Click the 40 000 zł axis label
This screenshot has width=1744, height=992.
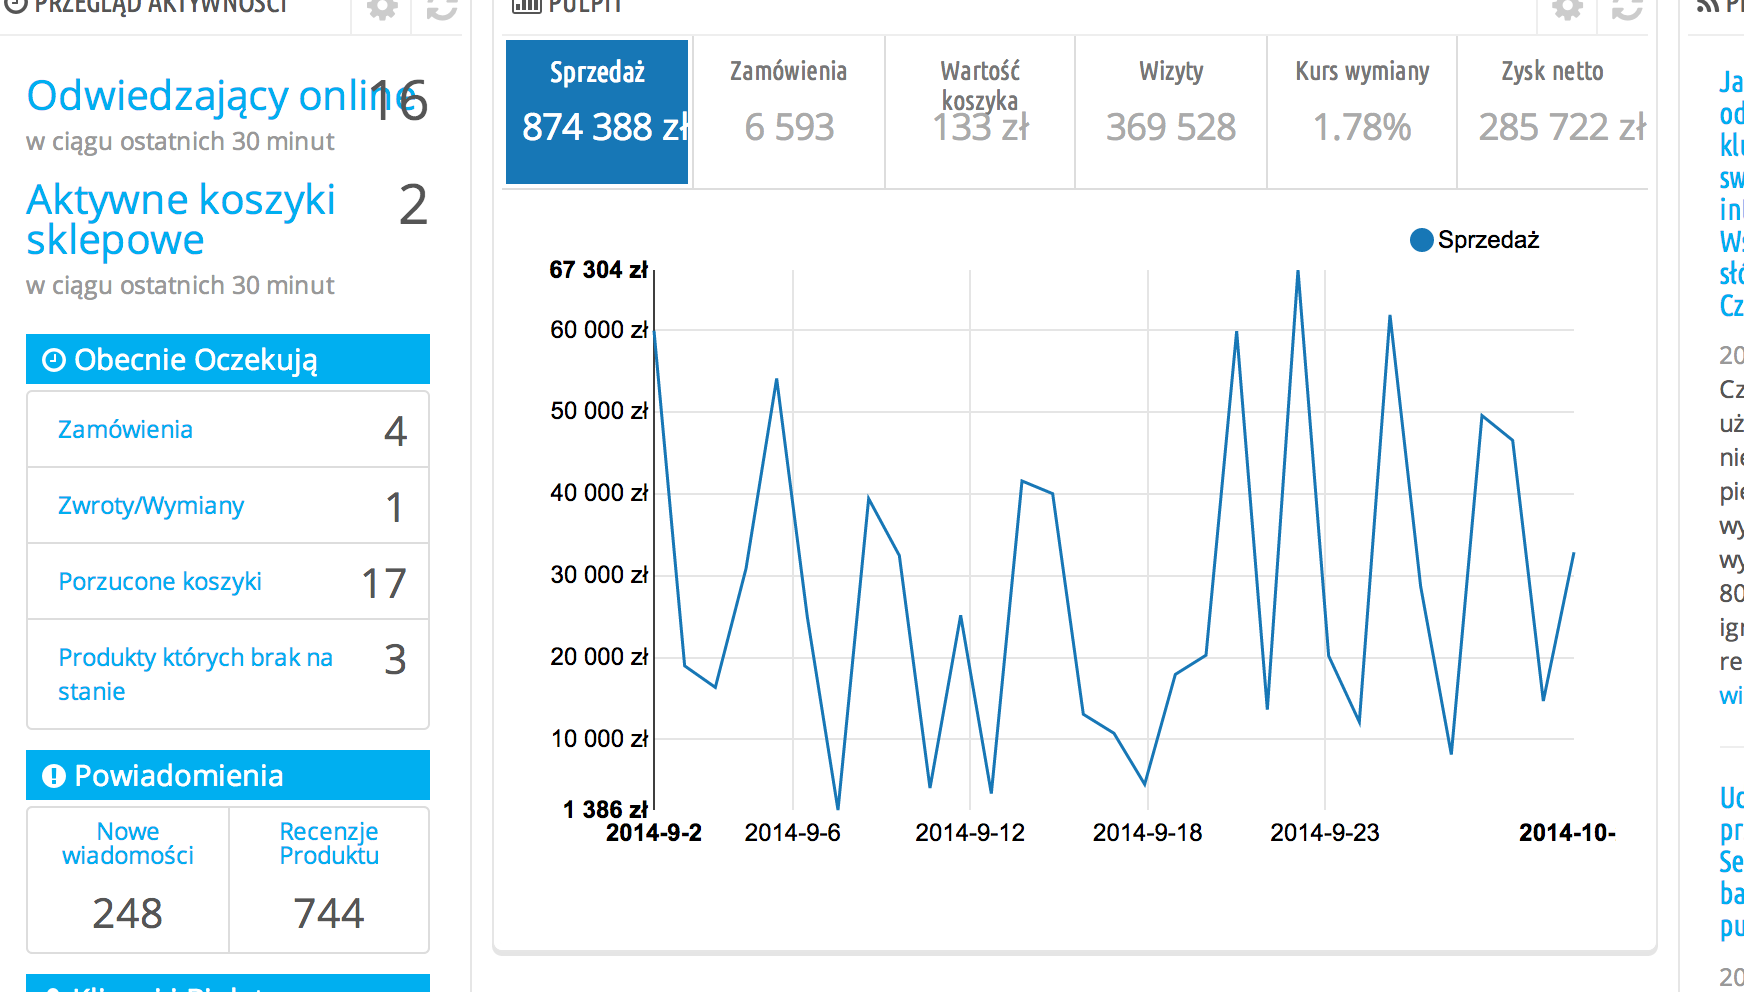click(x=599, y=493)
